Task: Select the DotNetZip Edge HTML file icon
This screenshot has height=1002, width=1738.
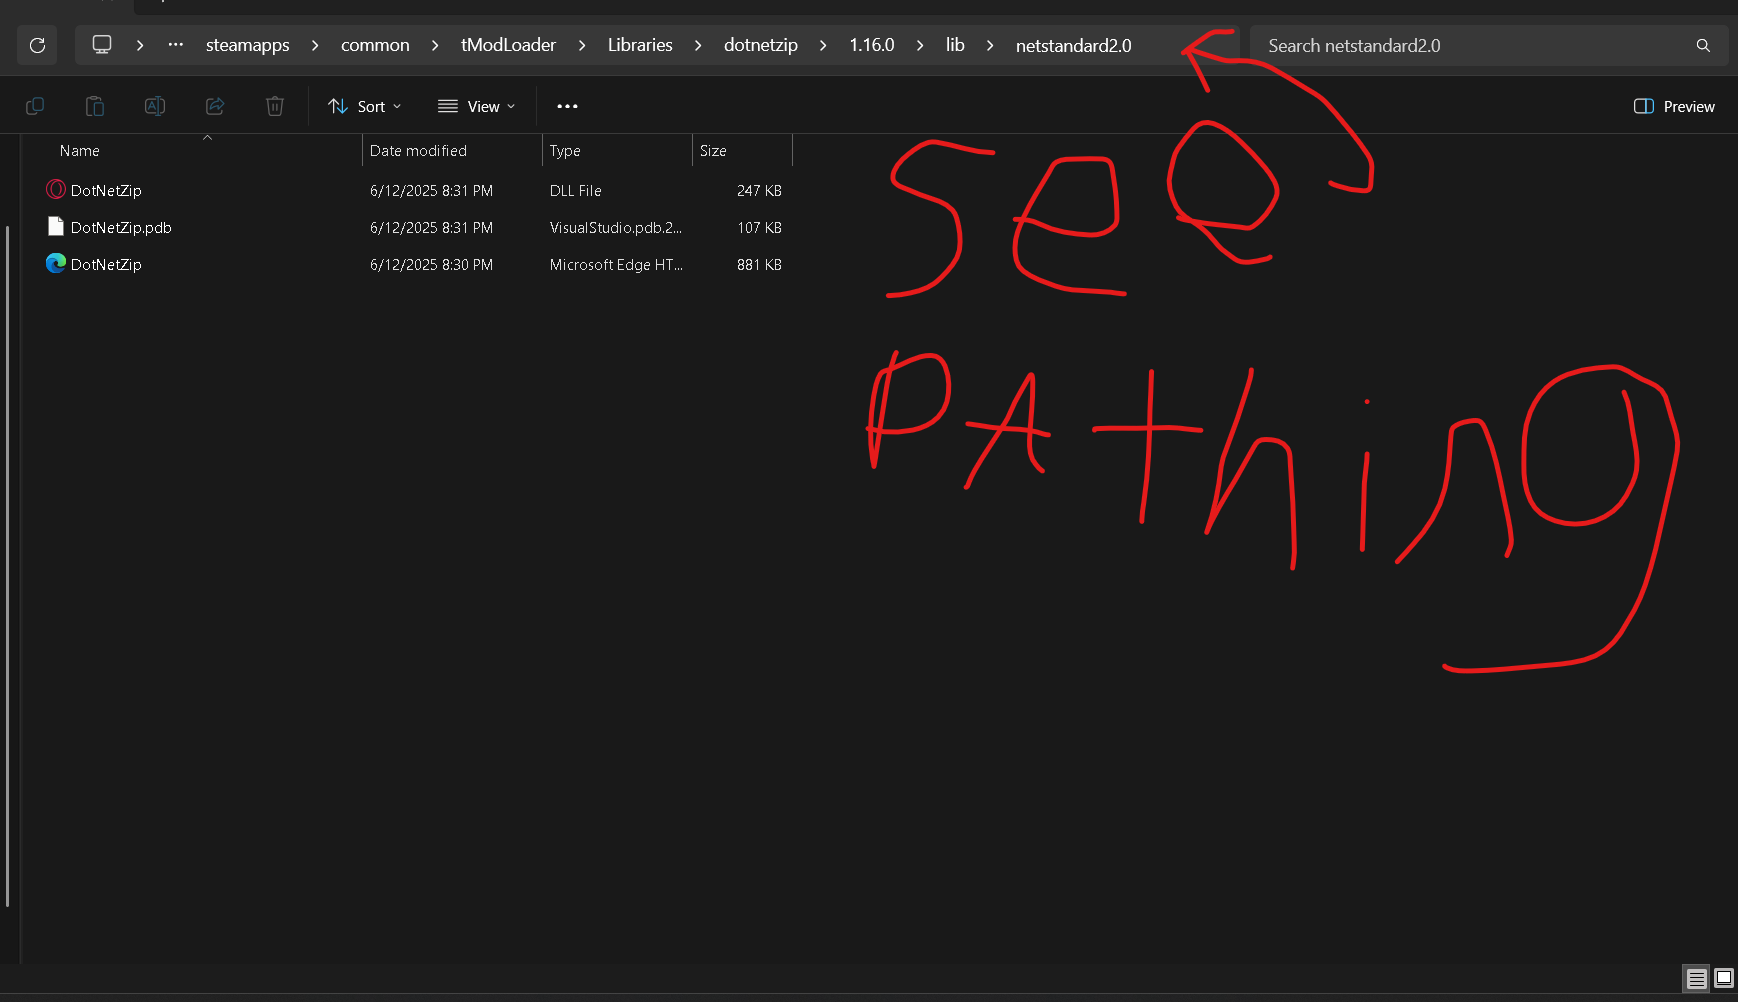Action: click(x=56, y=263)
